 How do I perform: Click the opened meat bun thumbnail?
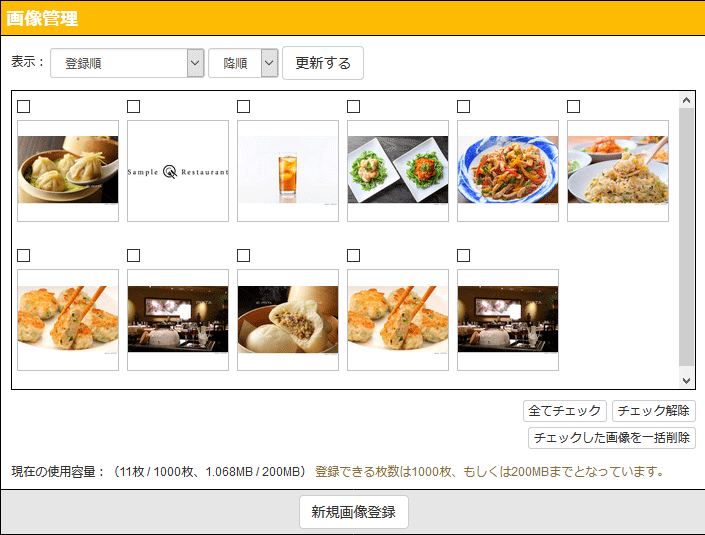pyautogui.click(x=288, y=320)
